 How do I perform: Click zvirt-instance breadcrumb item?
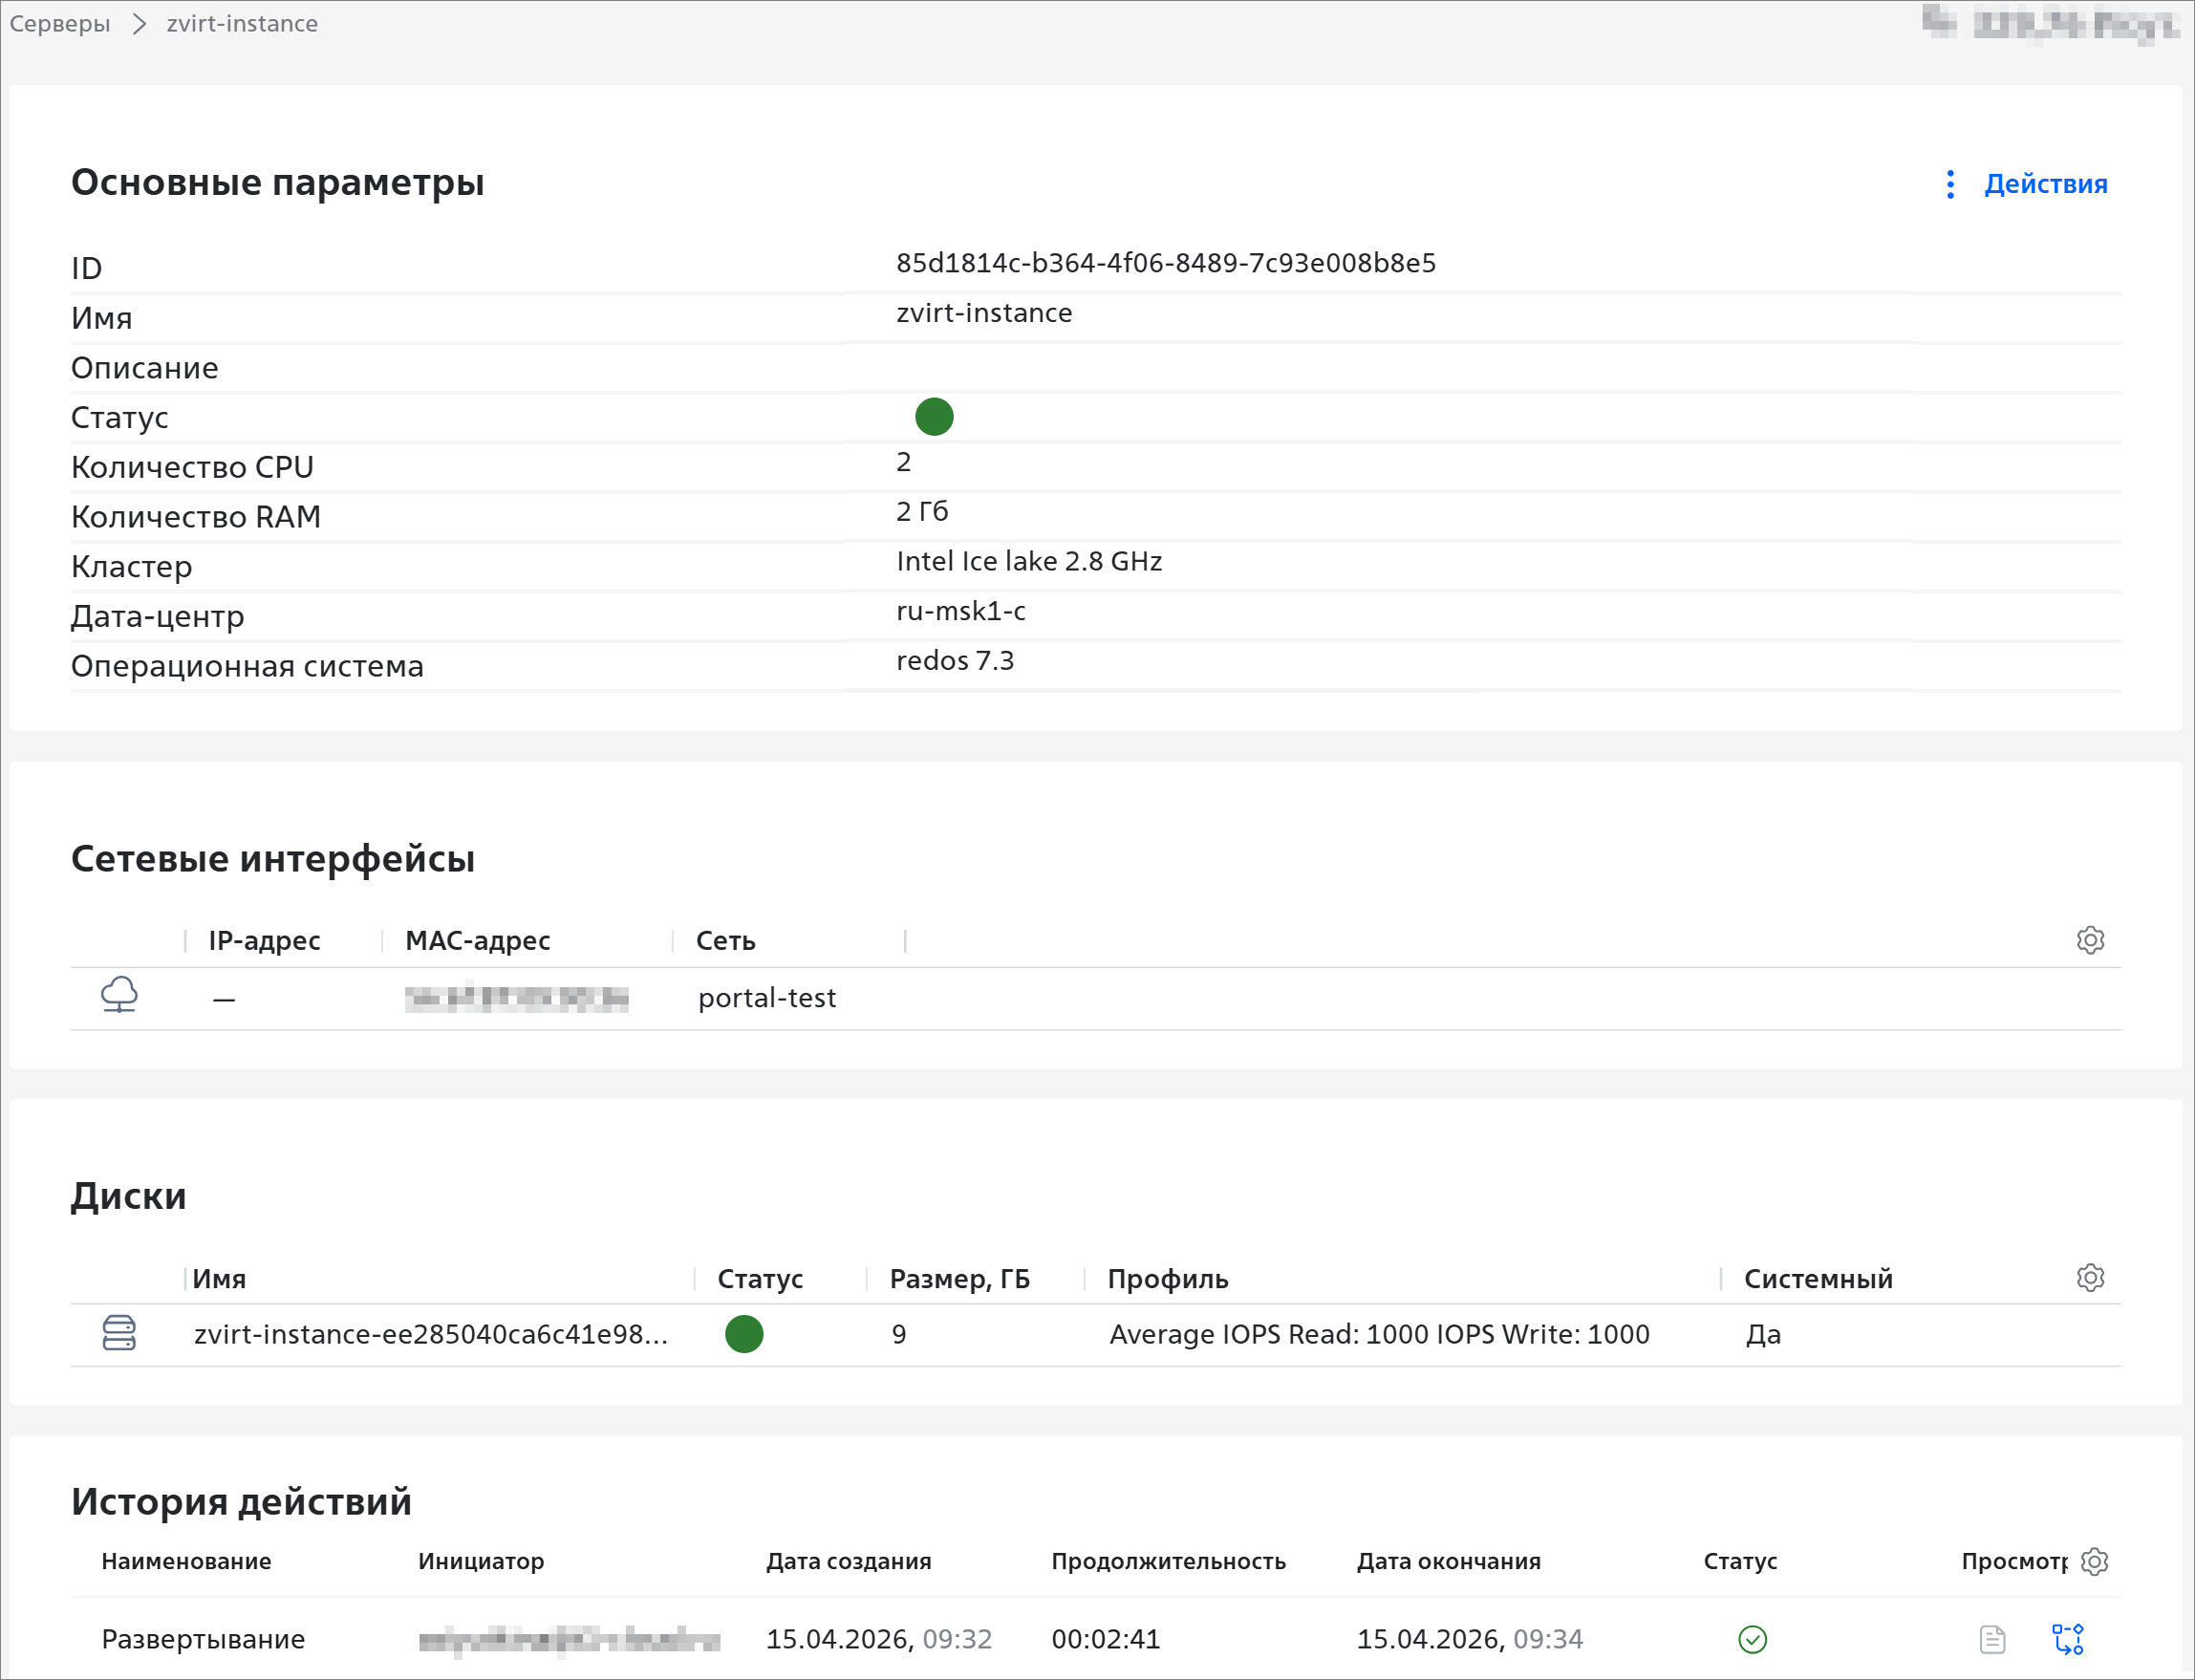click(242, 24)
